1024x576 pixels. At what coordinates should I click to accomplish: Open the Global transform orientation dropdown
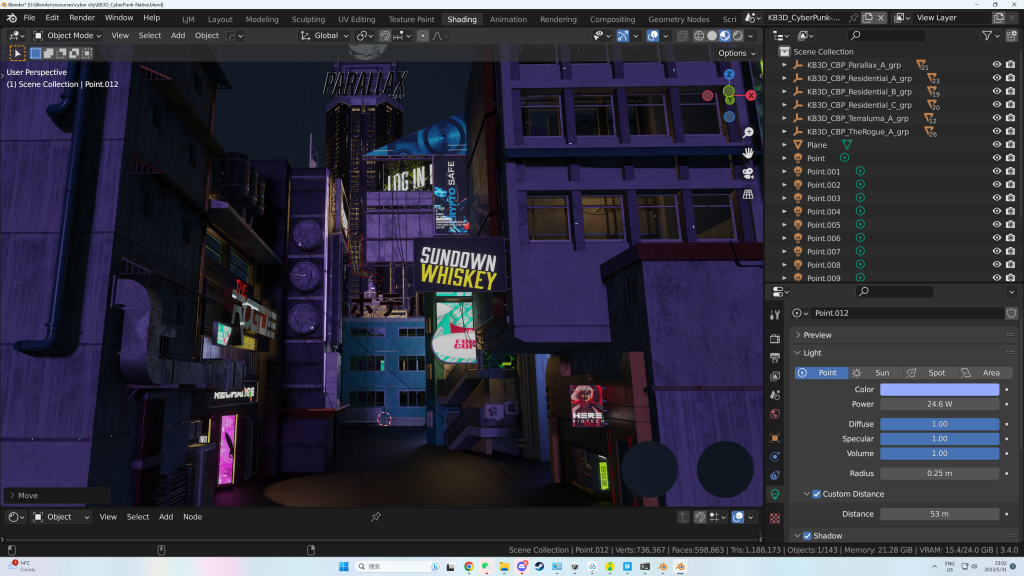(324, 36)
